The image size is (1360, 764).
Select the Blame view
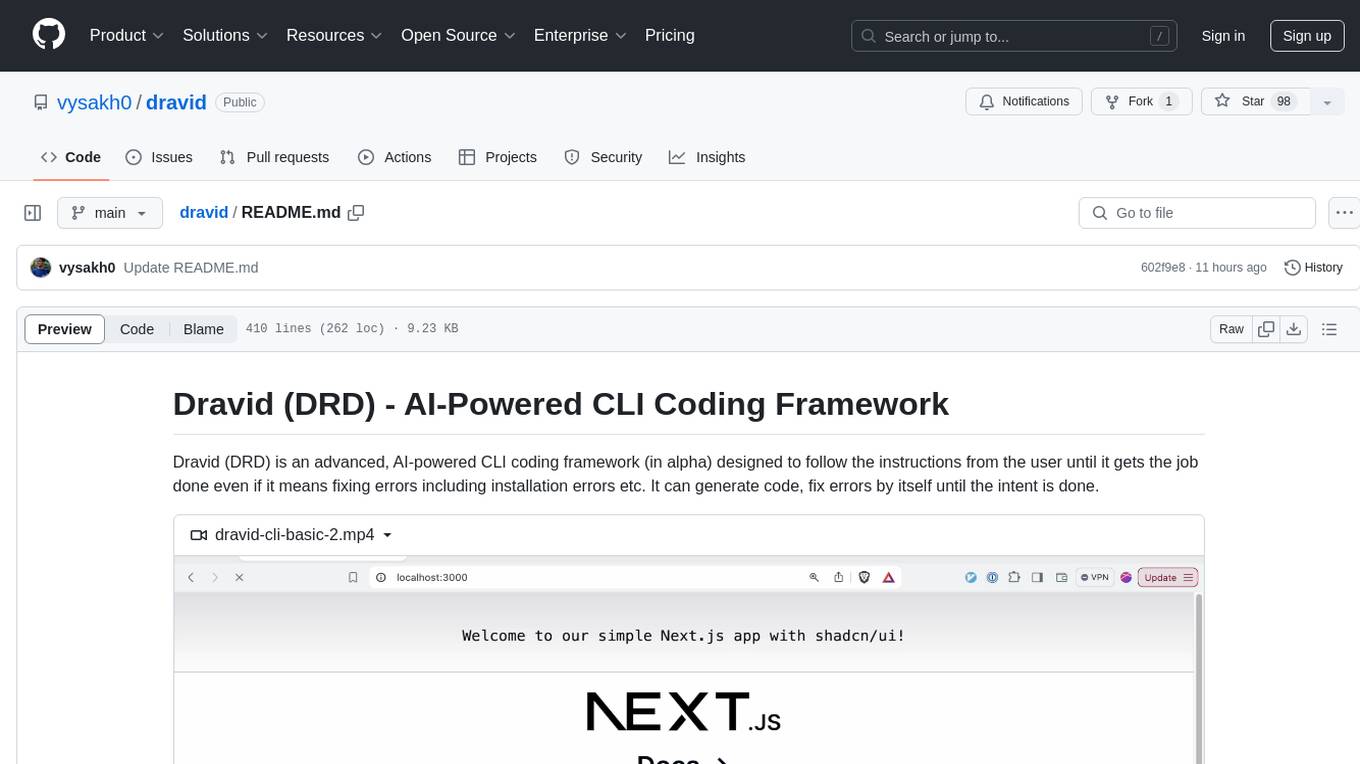203,329
